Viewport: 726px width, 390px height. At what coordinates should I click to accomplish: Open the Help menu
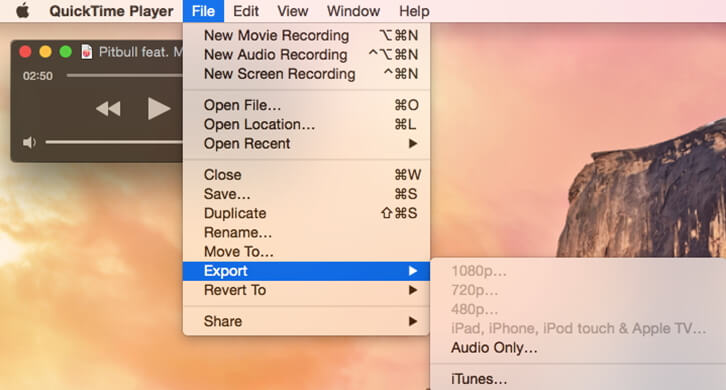coord(414,11)
